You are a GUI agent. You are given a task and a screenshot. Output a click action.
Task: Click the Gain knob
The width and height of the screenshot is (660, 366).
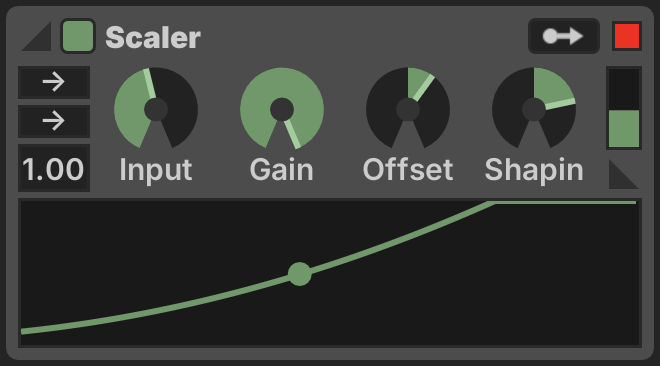click(x=282, y=109)
